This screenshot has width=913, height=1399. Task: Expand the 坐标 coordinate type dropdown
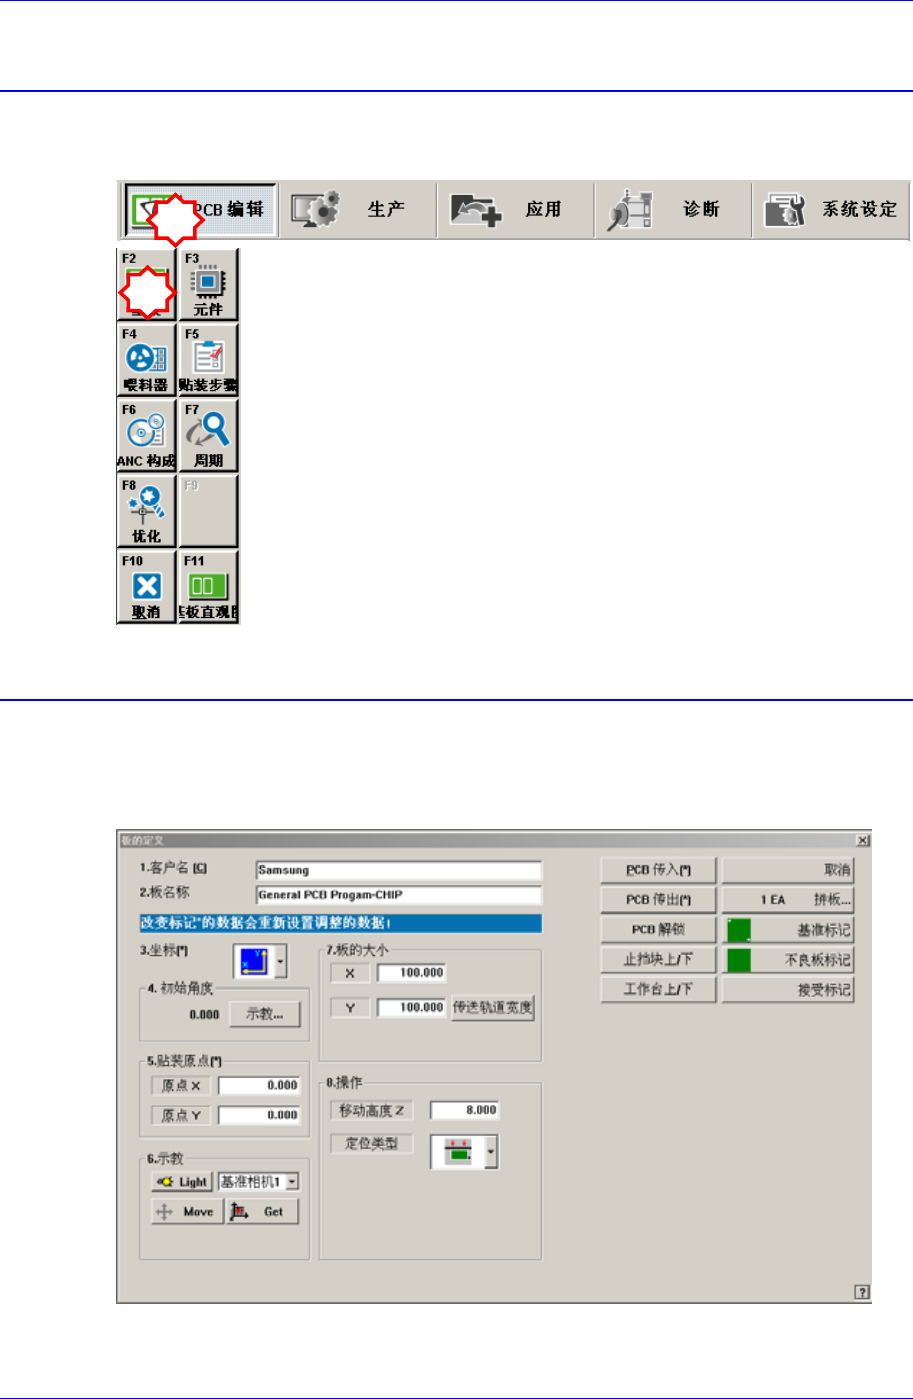point(280,963)
